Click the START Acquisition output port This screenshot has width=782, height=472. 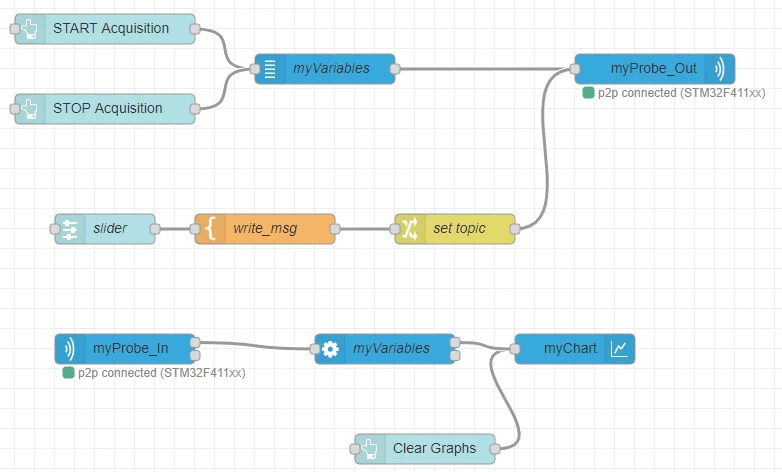[195, 29]
